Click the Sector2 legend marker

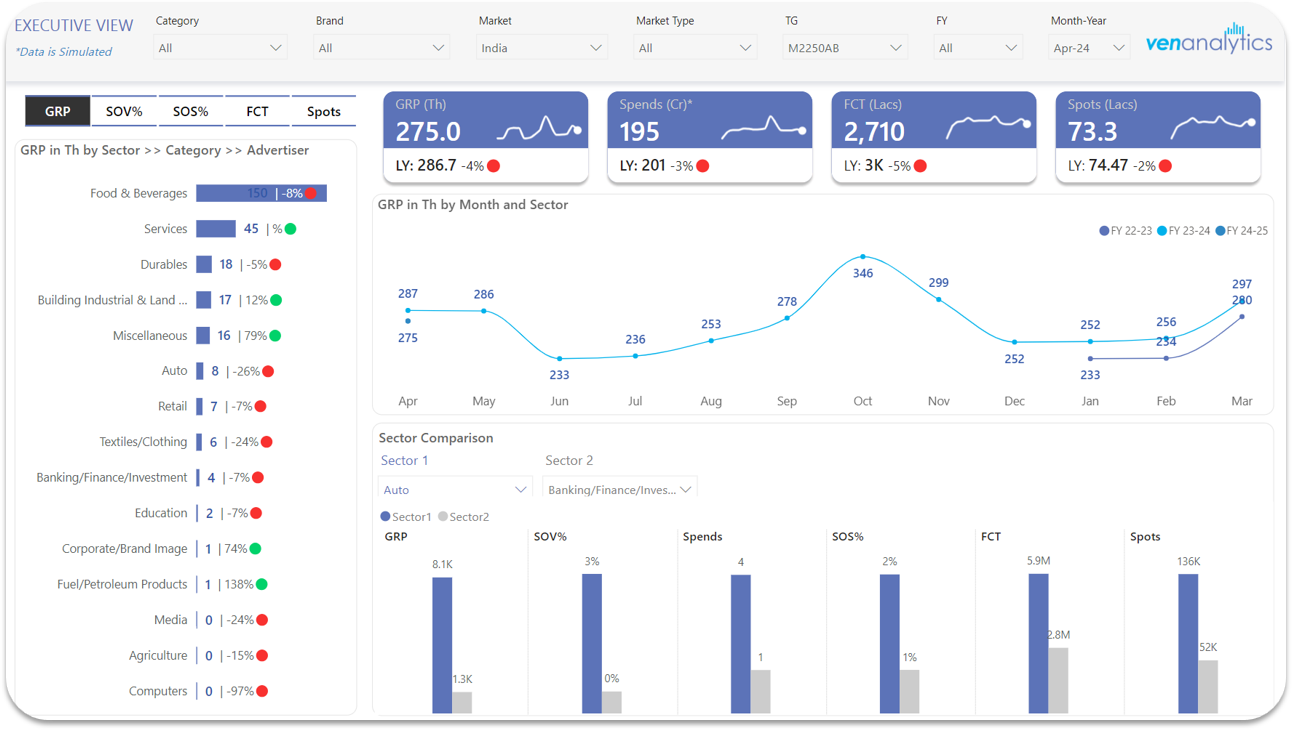tap(443, 517)
